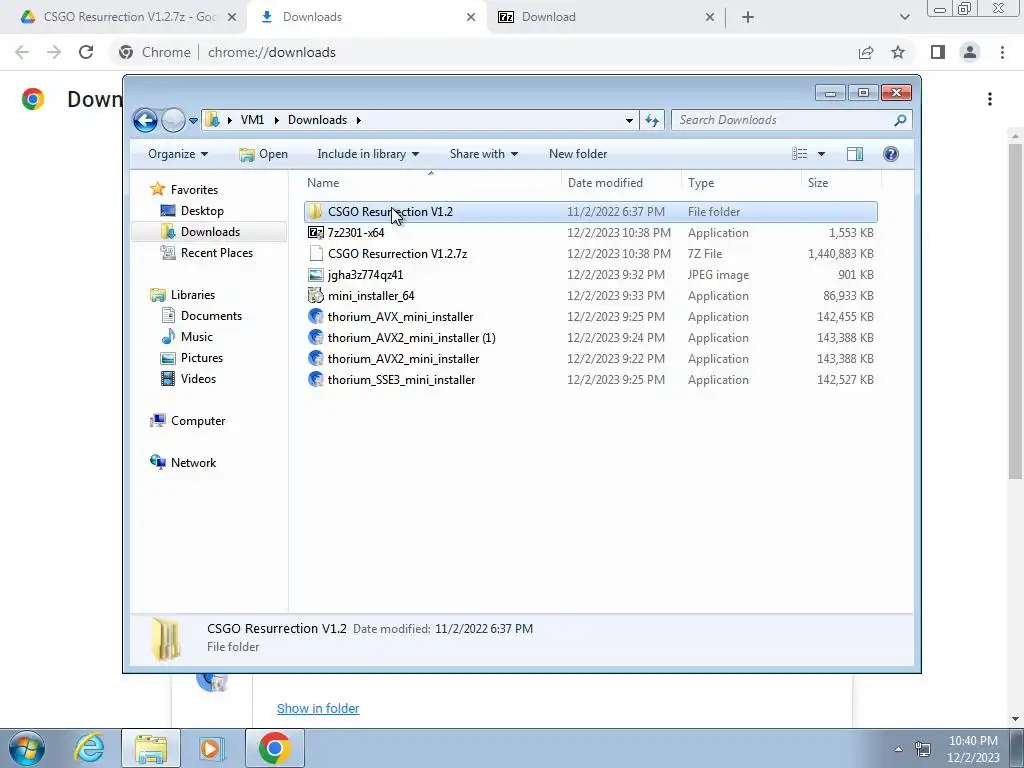Open a new Chrome tab
Image resolution: width=1024 pixels, height=768 pixels.
click(x=748, y=18)
